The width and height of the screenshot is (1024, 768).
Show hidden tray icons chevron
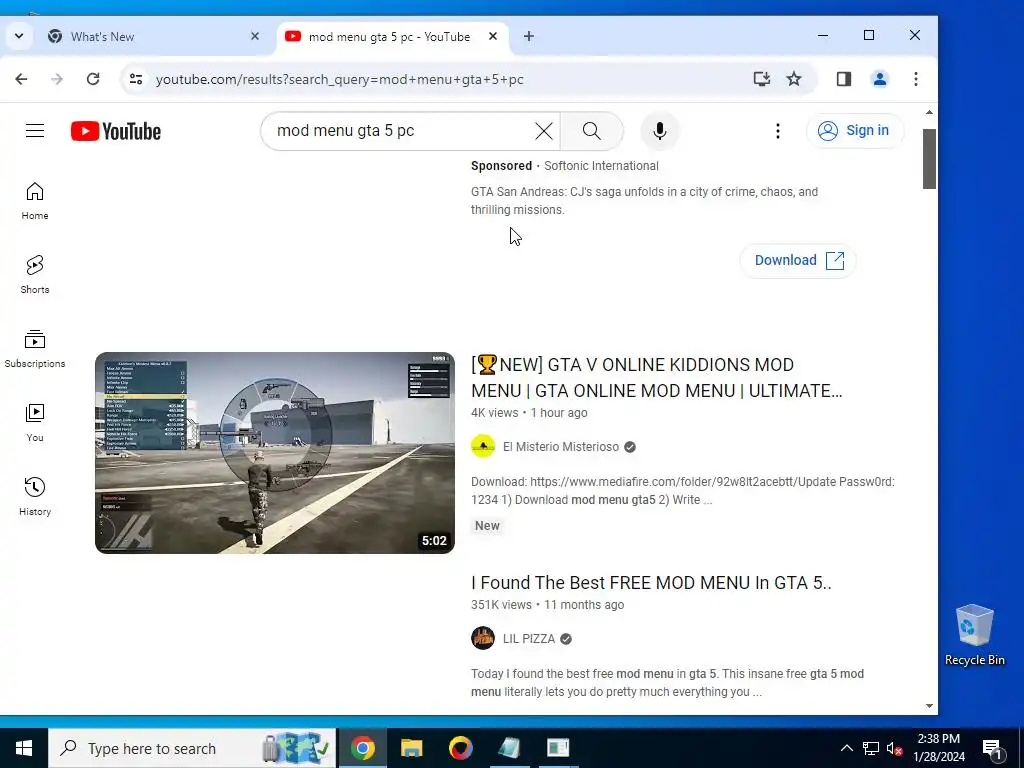[846, 748]
